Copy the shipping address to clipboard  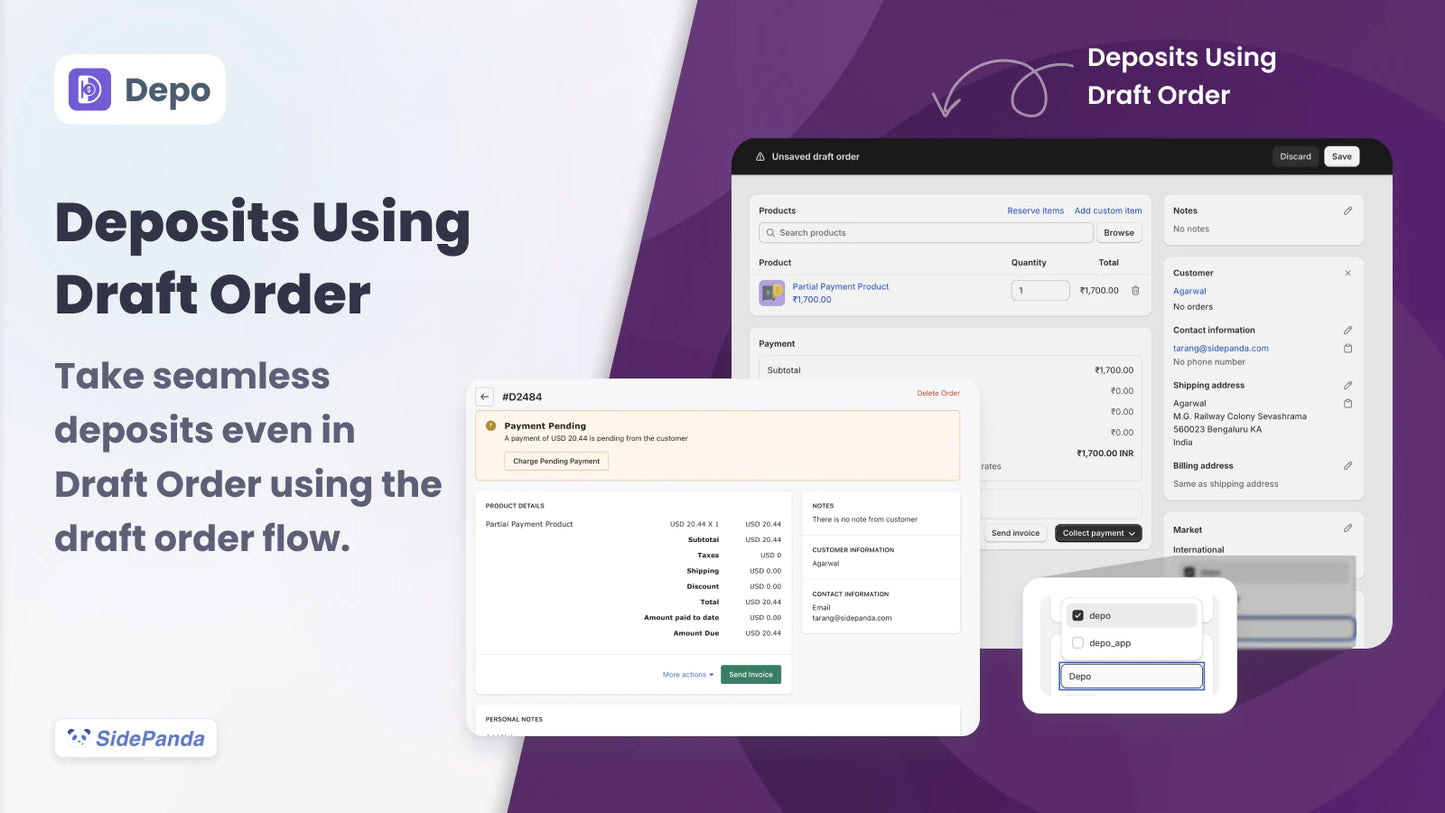pyautogui.click(x=1347, y=403)
